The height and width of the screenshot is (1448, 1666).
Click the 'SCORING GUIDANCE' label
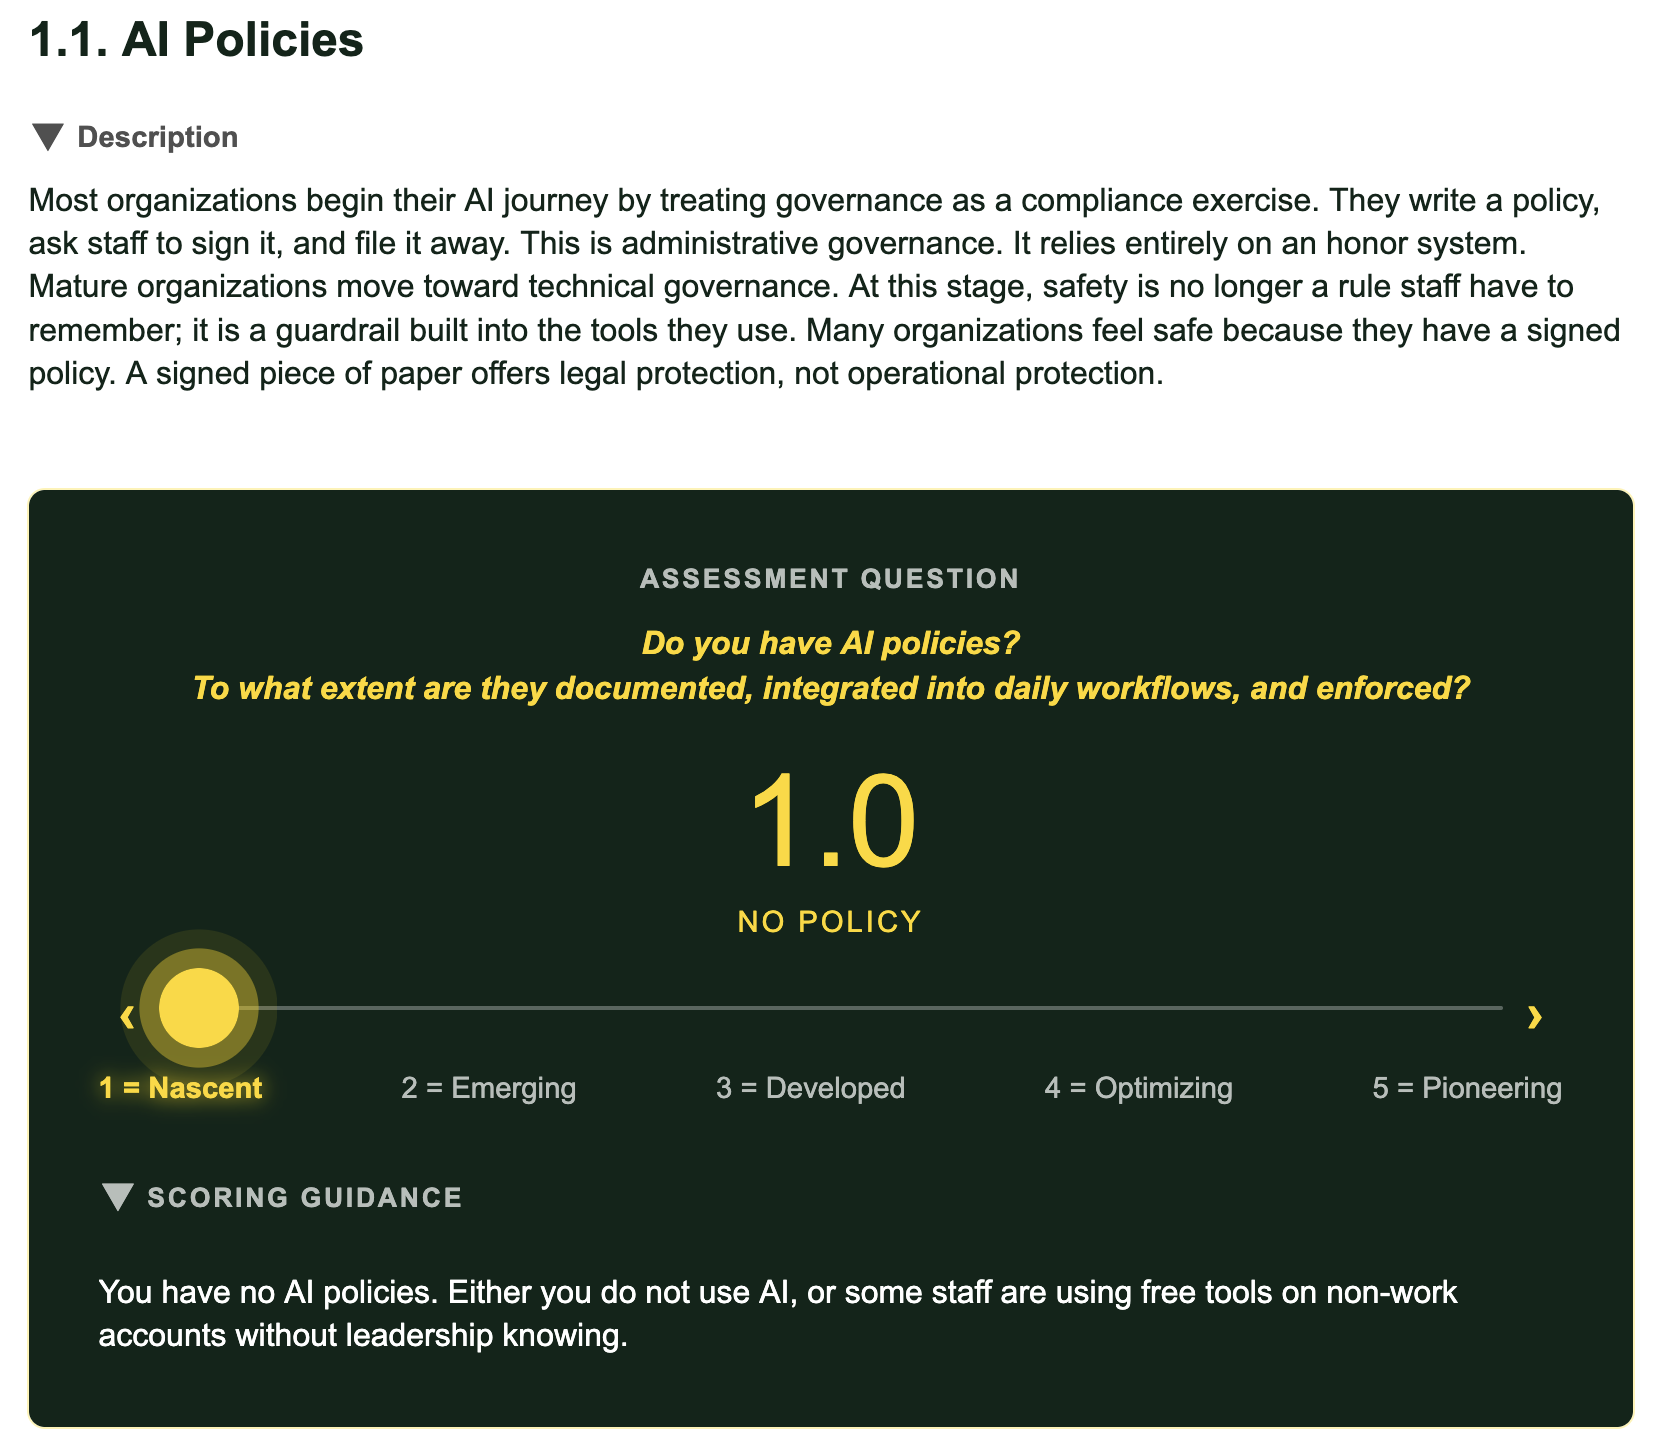pyautogui.click(x=305, y=1197)
